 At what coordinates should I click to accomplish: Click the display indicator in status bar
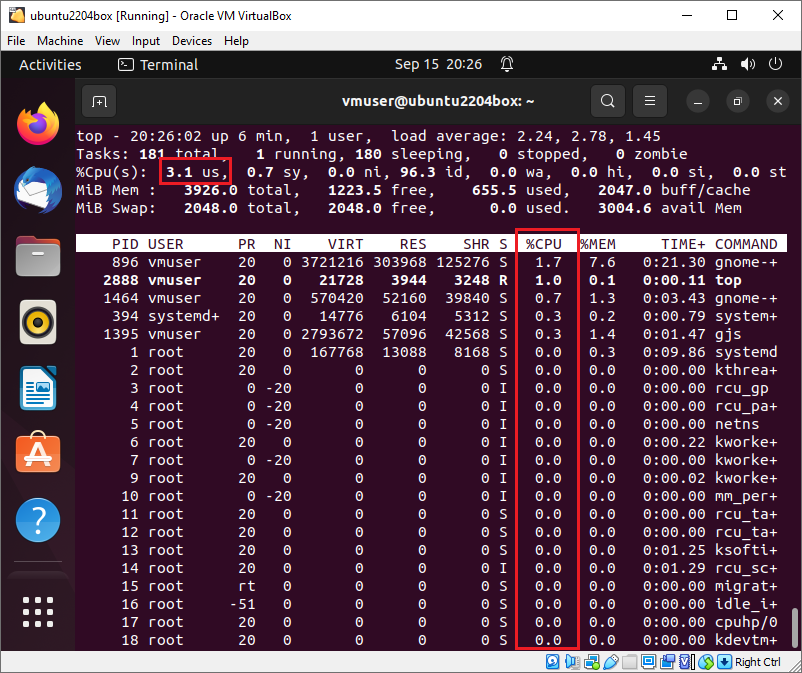coord(649,662)
